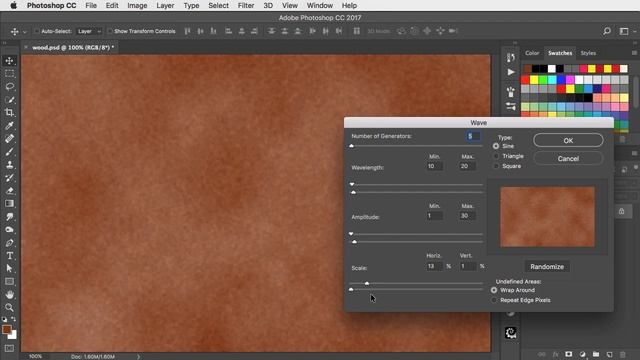640x360 pixels.
Task: Cancel the Wave dialog
Action: pyautogui.click(x=568, y=159)
